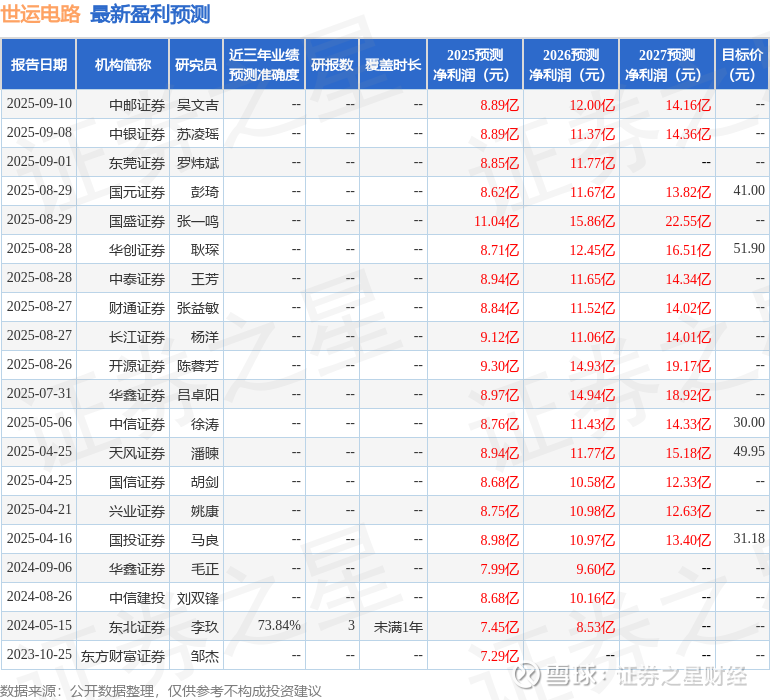Click the target price 41.00
Screen dimensions: 770x700
point(749,191)
